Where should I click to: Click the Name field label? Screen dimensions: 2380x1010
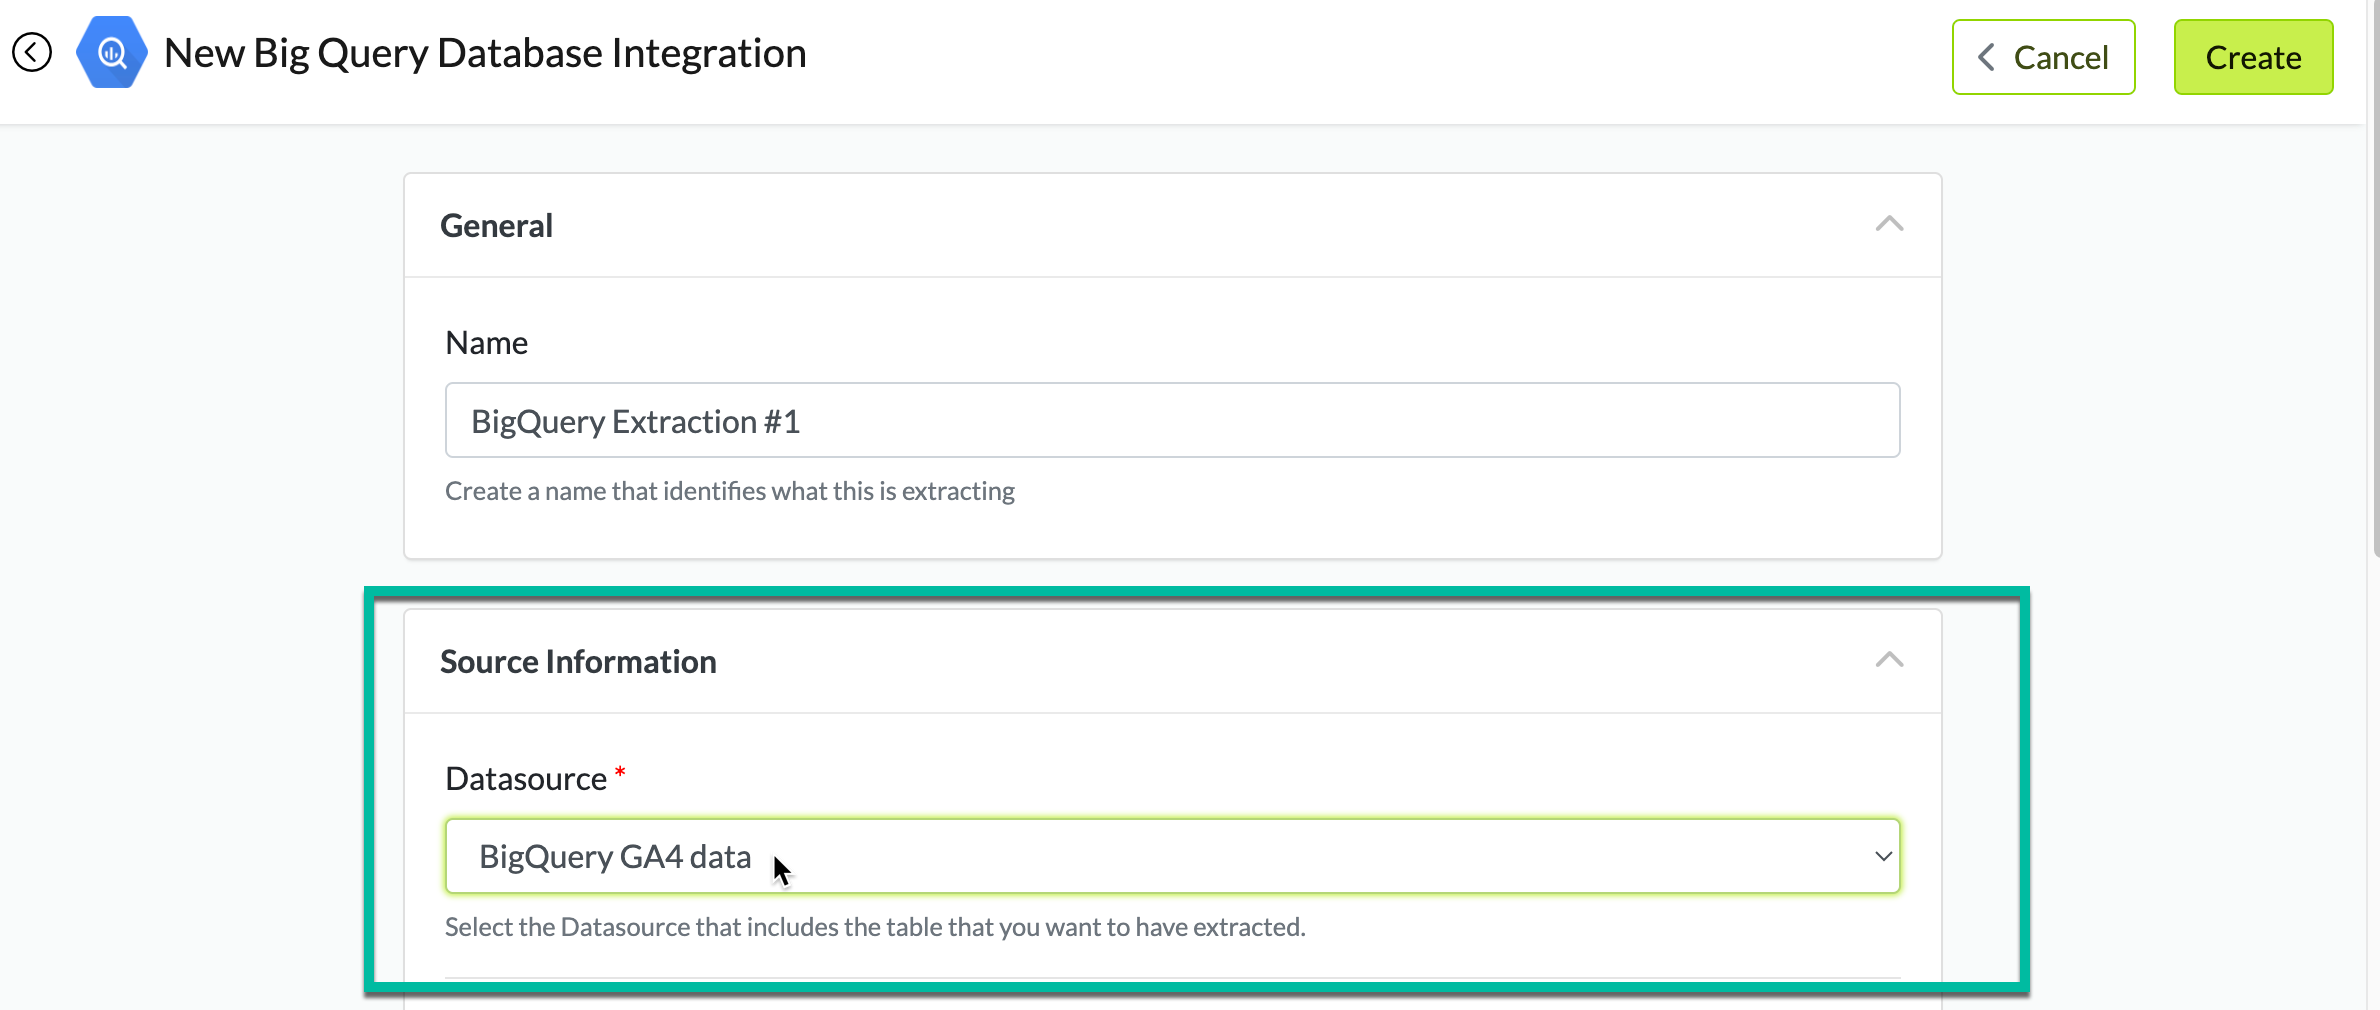(x=486, y=343)
